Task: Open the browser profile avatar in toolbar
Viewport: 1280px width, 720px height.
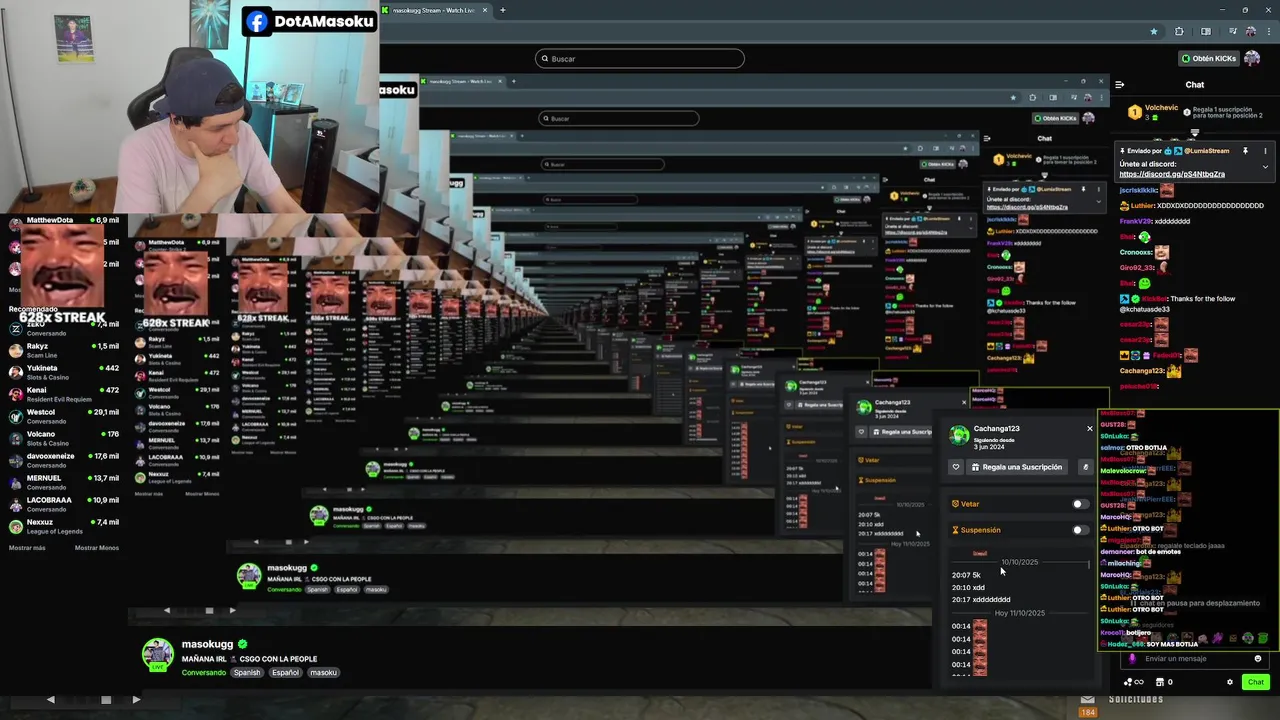Action: [1250, 31]
